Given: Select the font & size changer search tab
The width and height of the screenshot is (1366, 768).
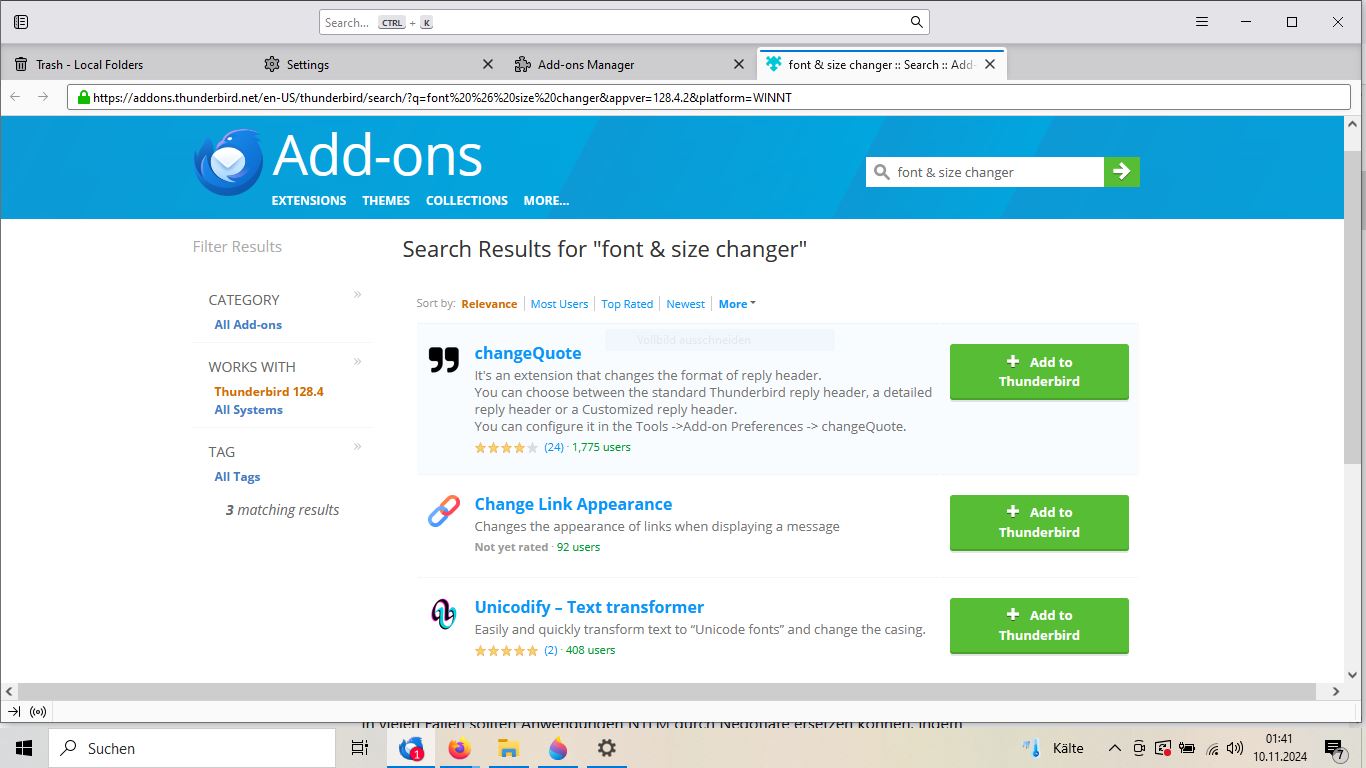Looking at the screenshot, I should [882, 64].
